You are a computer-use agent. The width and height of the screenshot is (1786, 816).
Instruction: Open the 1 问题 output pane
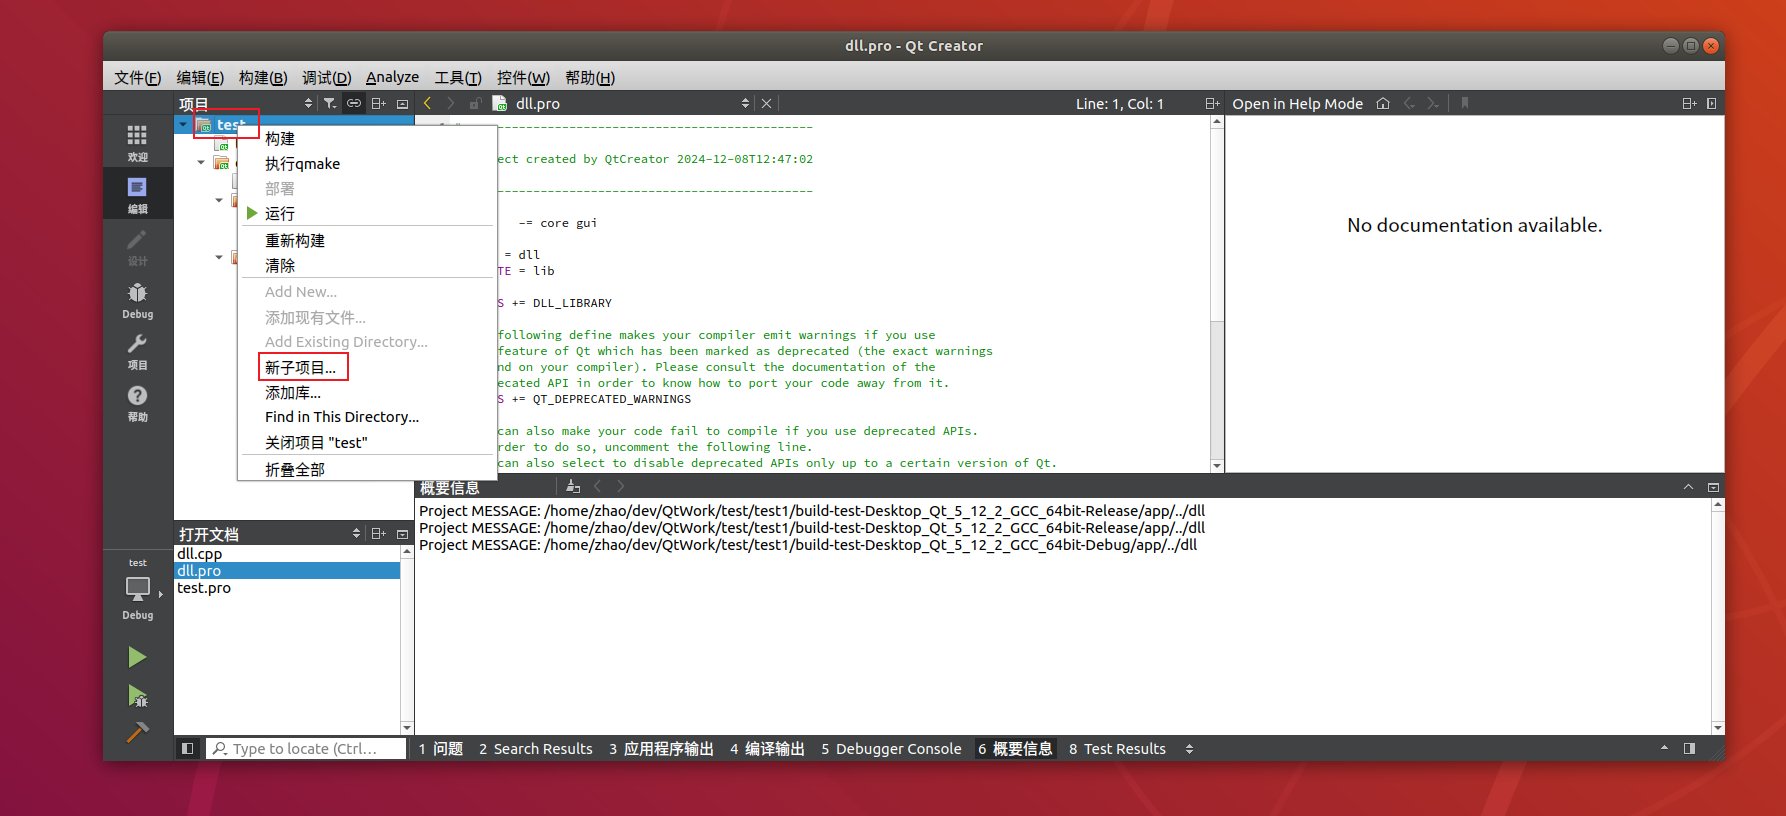tap(440, 749)
